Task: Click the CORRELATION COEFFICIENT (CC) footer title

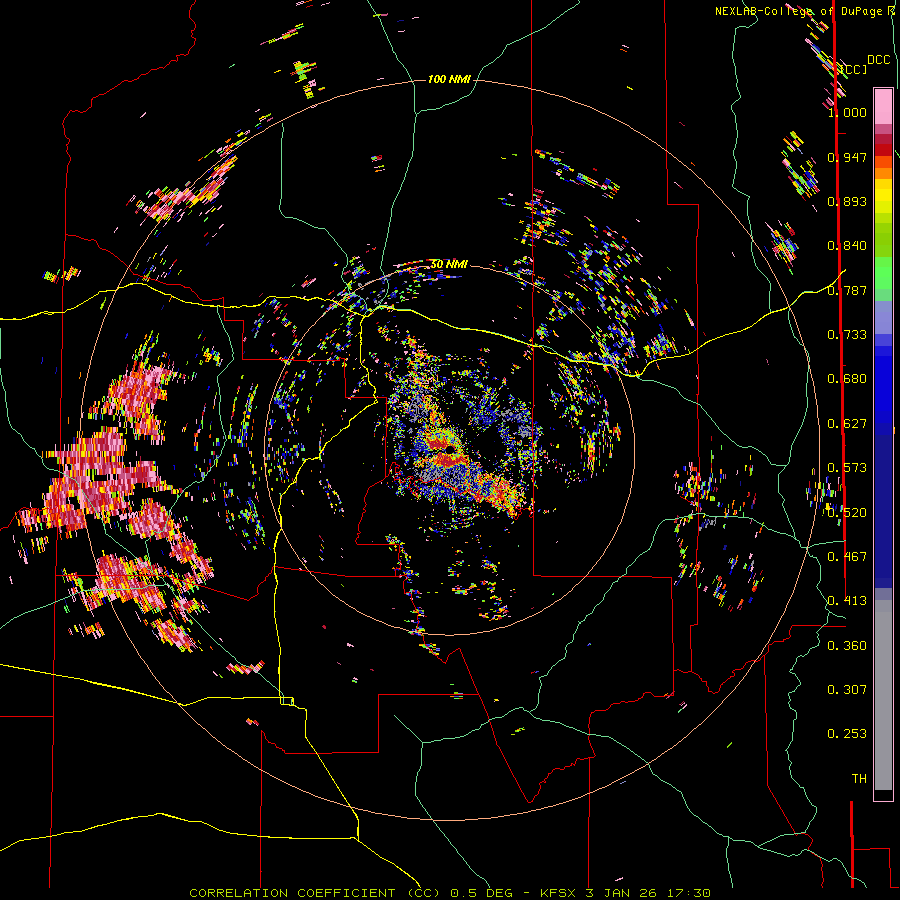Action: [315, 893]
